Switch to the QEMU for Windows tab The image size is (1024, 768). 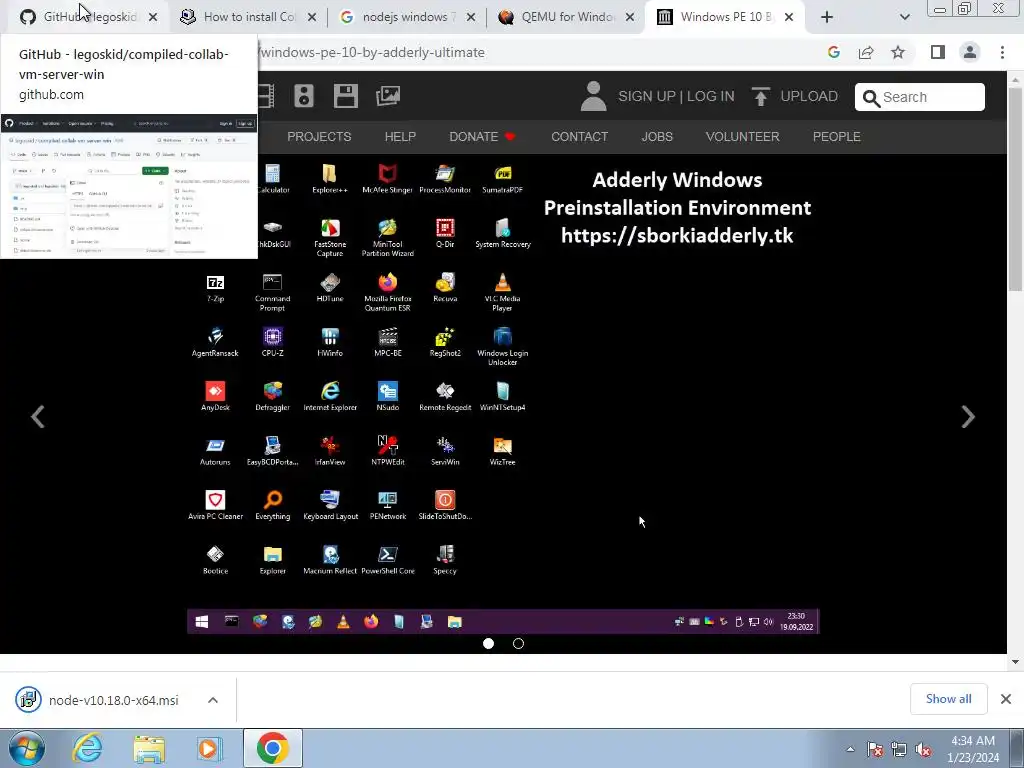566,17
